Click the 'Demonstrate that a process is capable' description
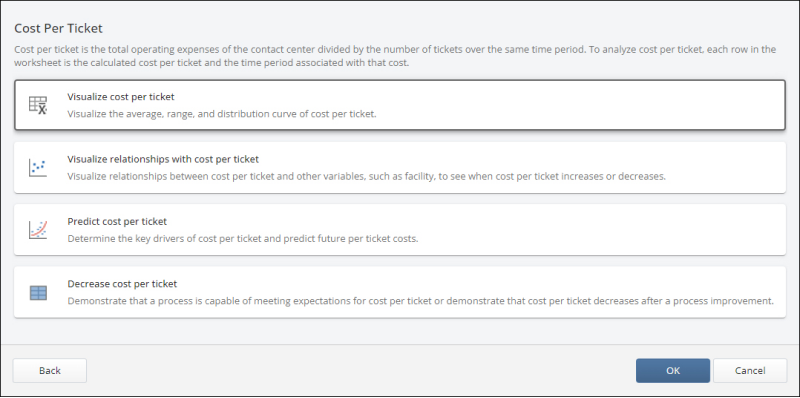Viewport: 800px width, 398px height. click(x=420, y=301)
